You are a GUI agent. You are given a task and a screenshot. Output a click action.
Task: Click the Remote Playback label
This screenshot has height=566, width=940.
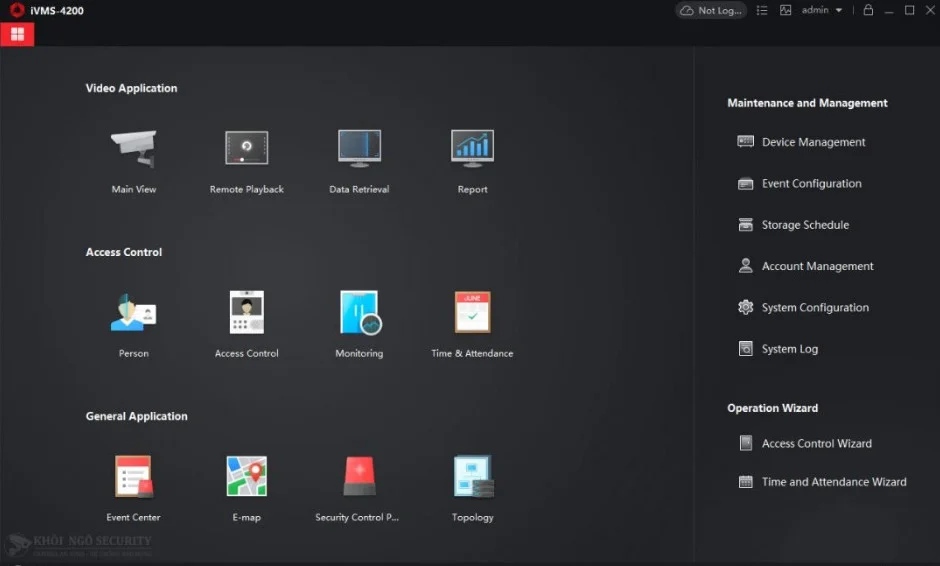[x=246, y=189]
